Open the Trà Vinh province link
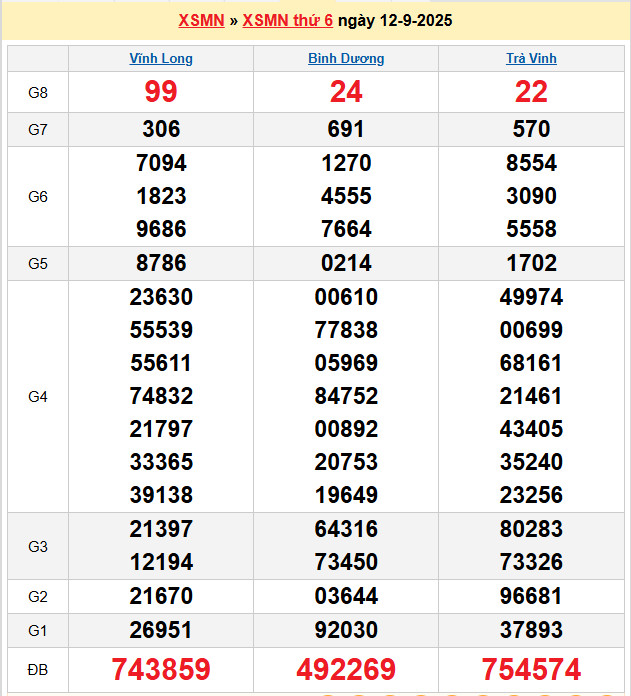The height and width of the screenshot is (696, 631). click(x=531, y=59)
